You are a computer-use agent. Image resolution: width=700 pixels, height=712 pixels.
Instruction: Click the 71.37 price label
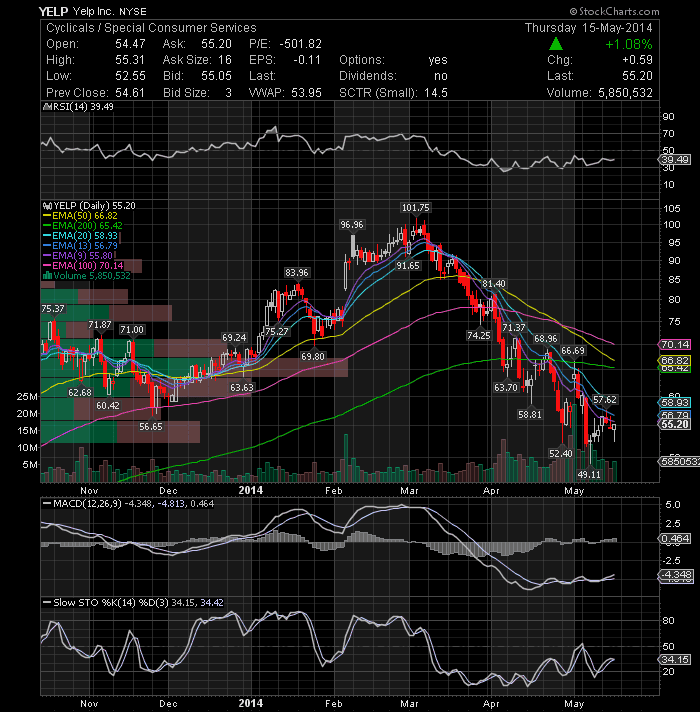coord(513,328)
